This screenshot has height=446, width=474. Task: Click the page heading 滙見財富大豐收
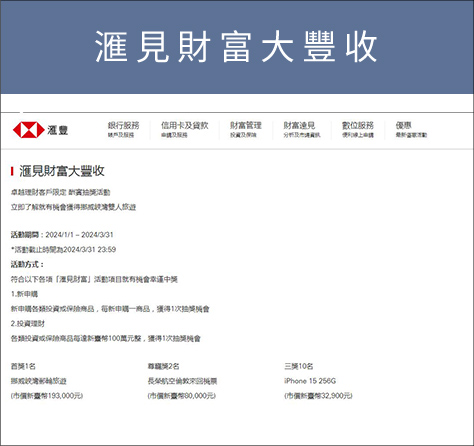click(62, 171)
